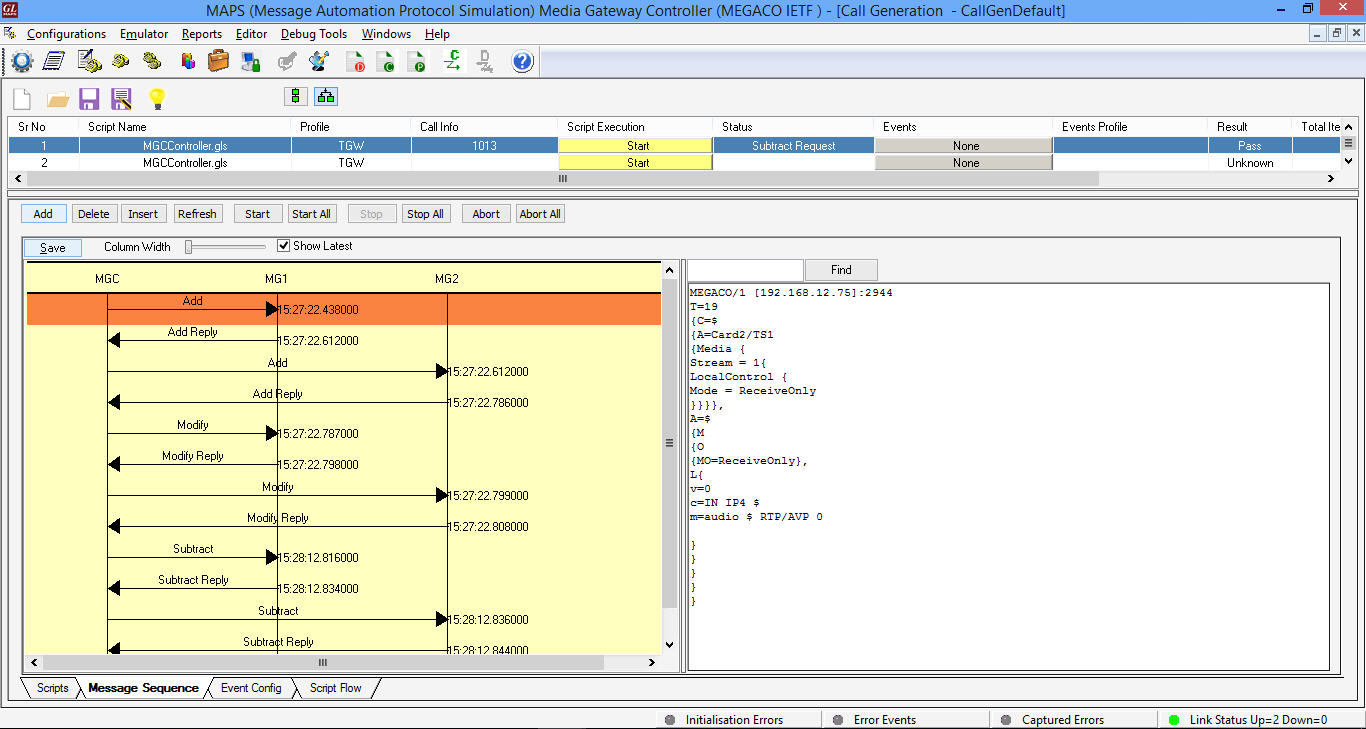Click the notepad with phone icon
Image resolution: width=1366 pixels, height=729 pixels.
[89, 61]
